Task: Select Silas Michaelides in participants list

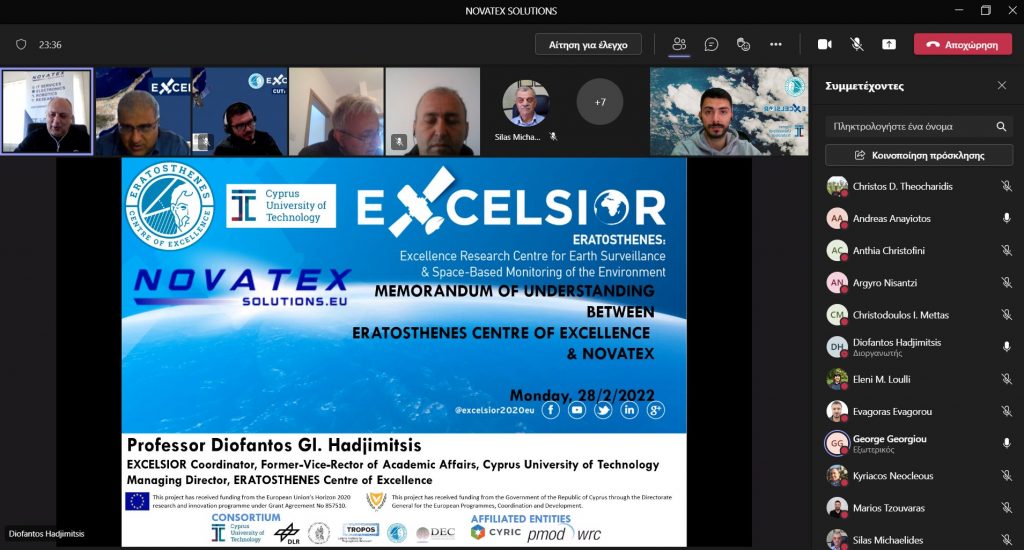Action: point(919,540)
